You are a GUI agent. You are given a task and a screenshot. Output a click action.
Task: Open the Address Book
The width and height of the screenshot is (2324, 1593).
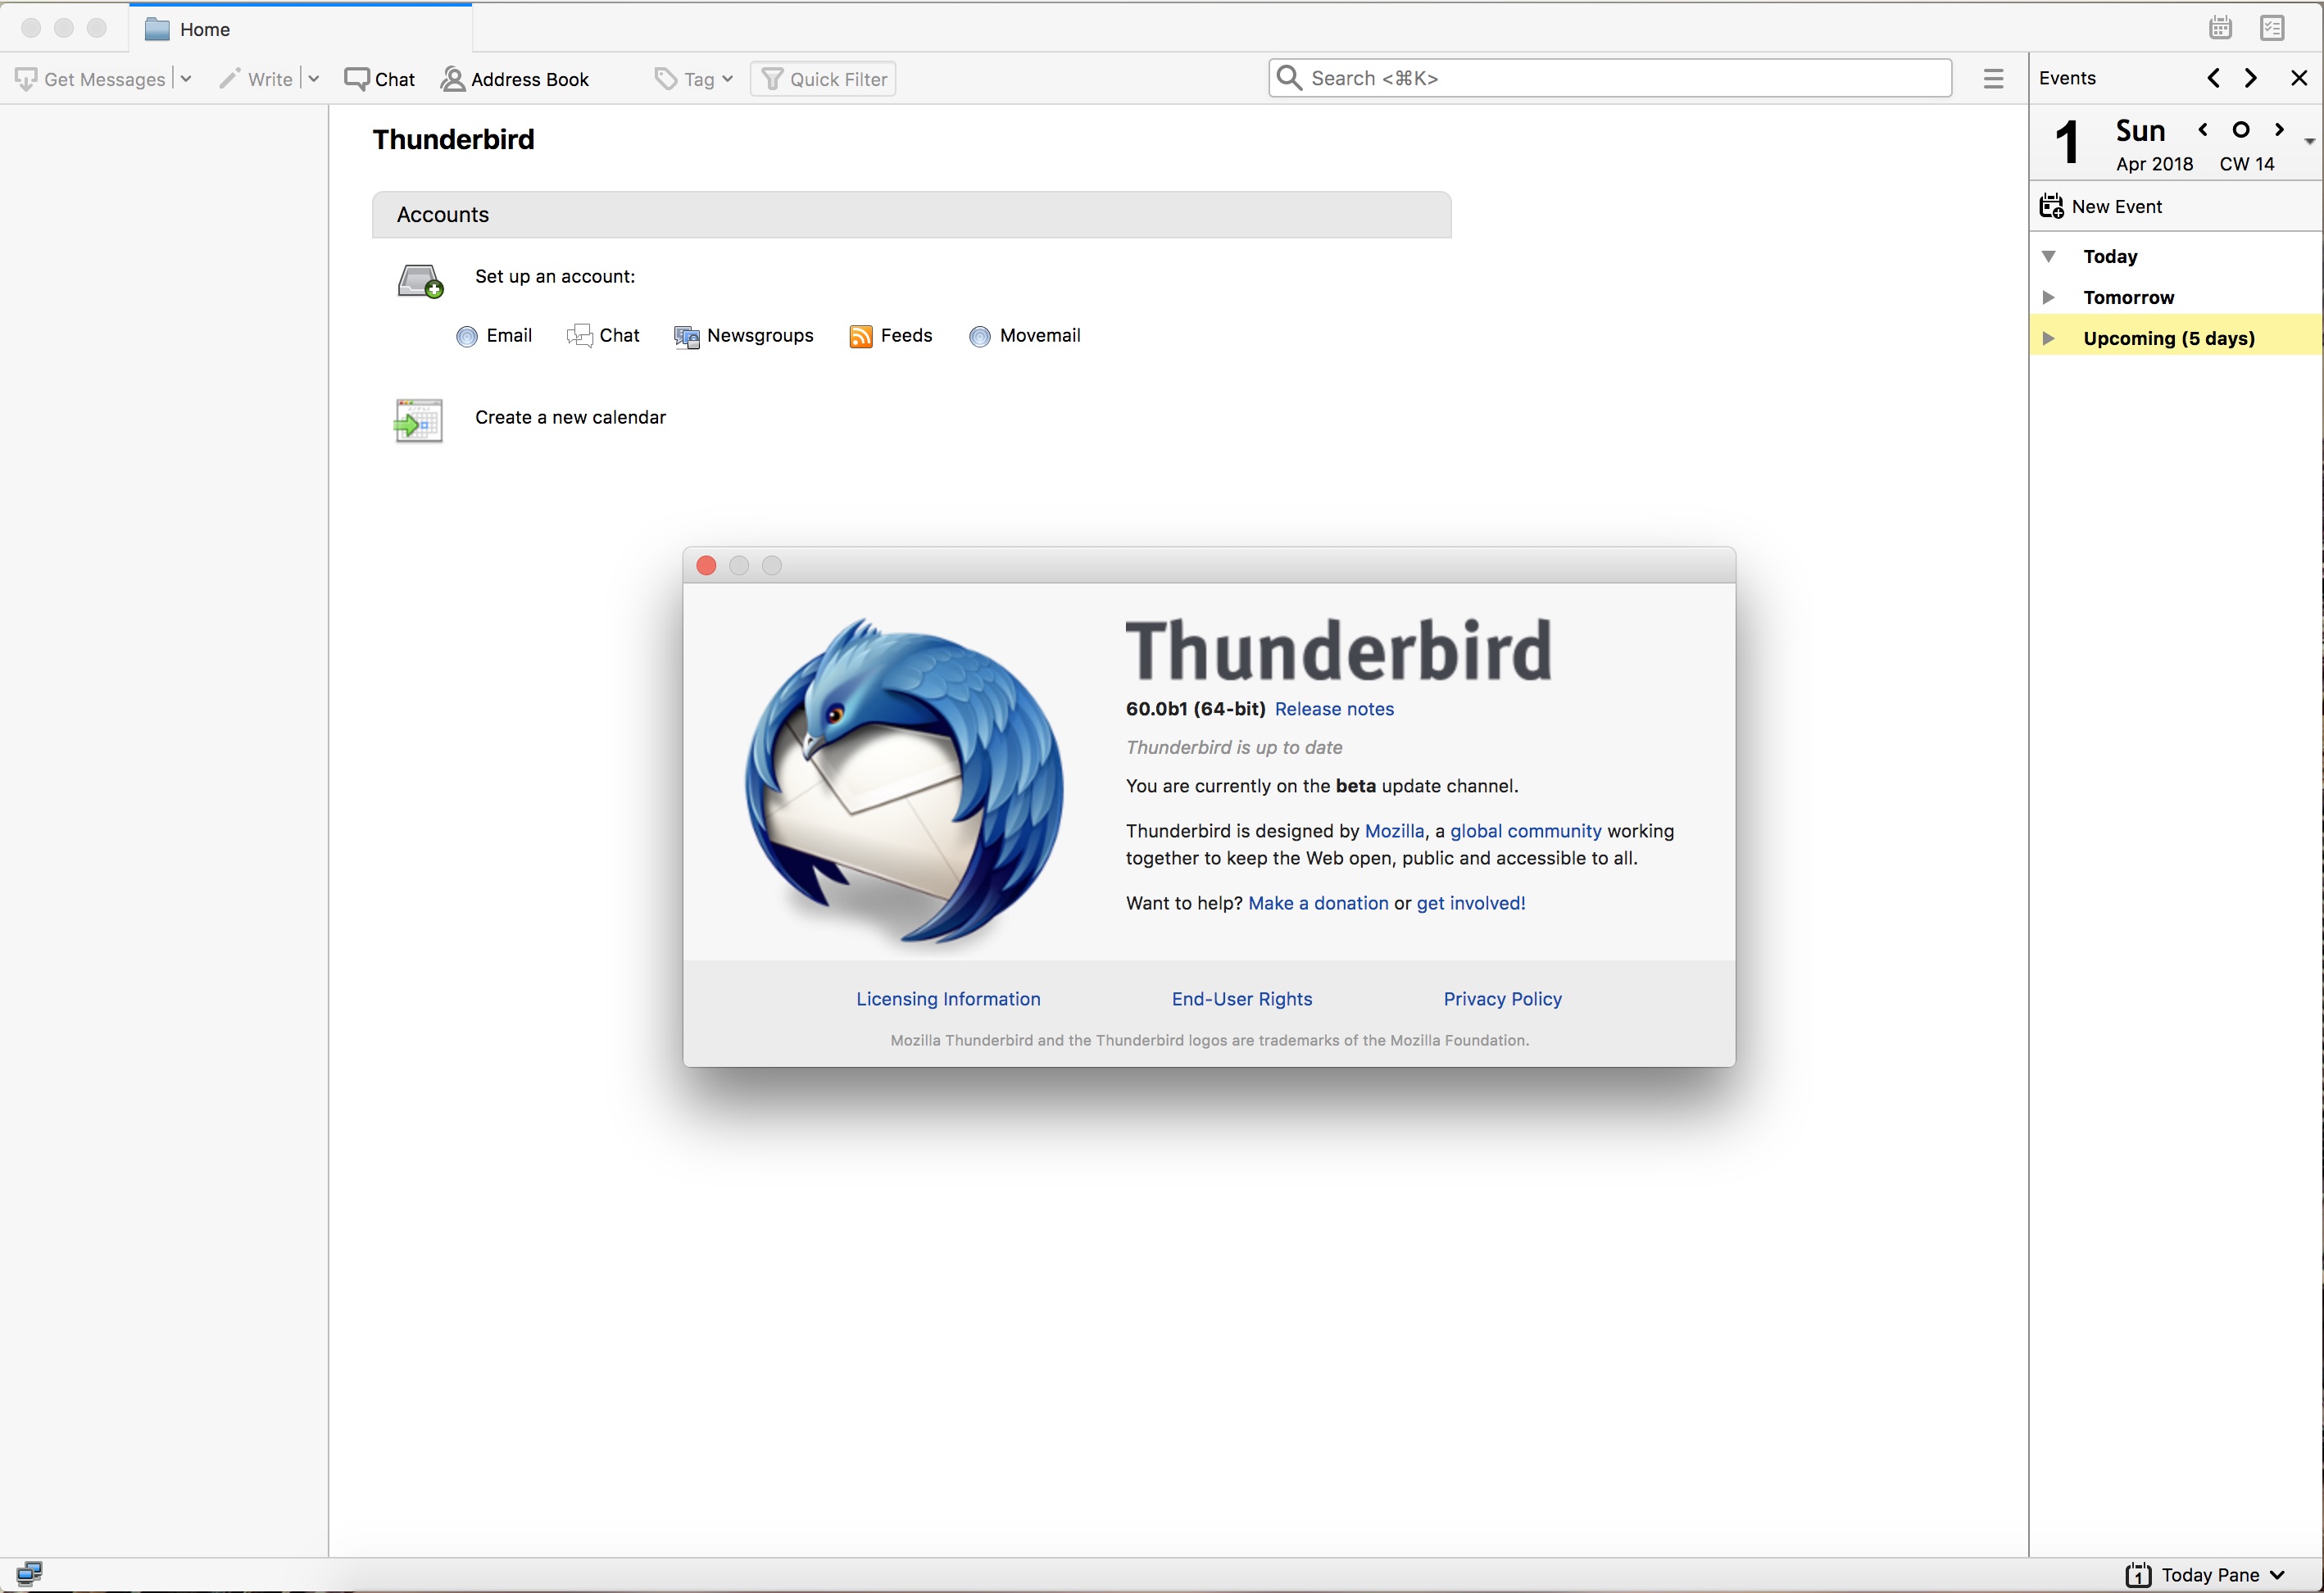pos(515,78)
